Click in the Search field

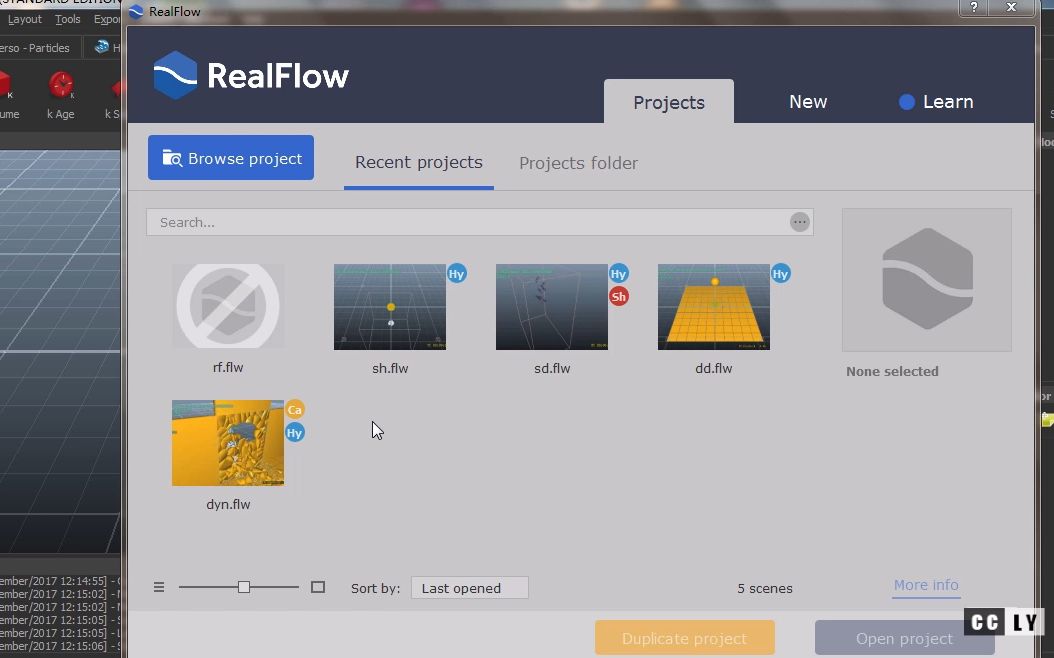tap(480, 222)
